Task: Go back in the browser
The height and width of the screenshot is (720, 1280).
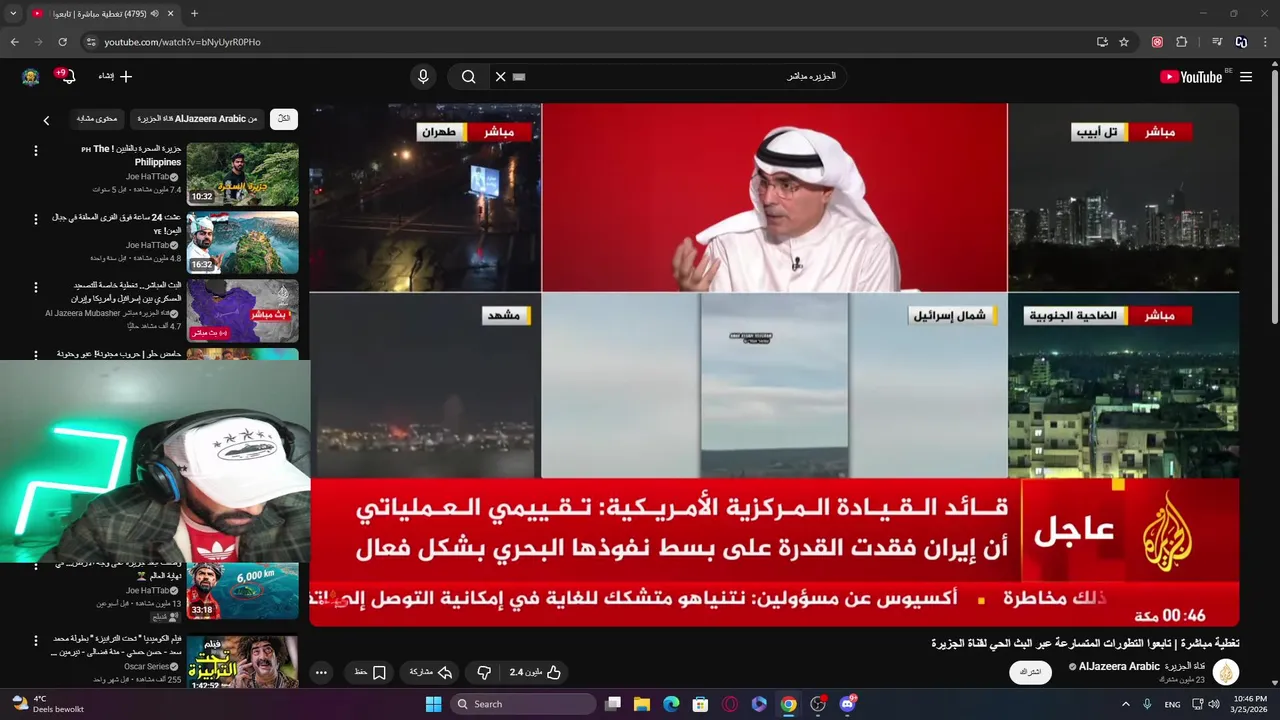Action: [x=14, y=42]
